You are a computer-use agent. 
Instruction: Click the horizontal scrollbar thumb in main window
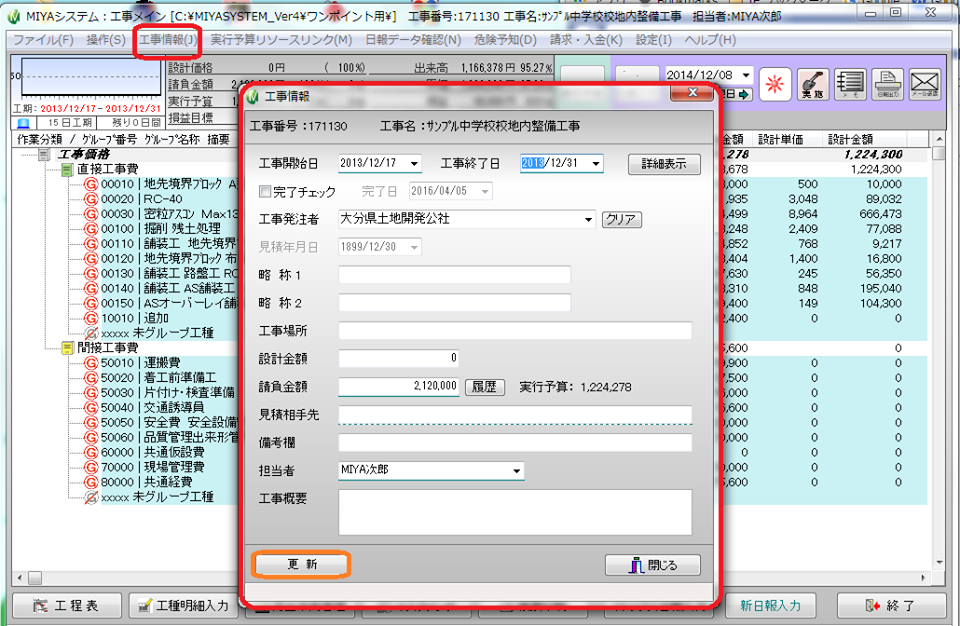tap(35, 578)
